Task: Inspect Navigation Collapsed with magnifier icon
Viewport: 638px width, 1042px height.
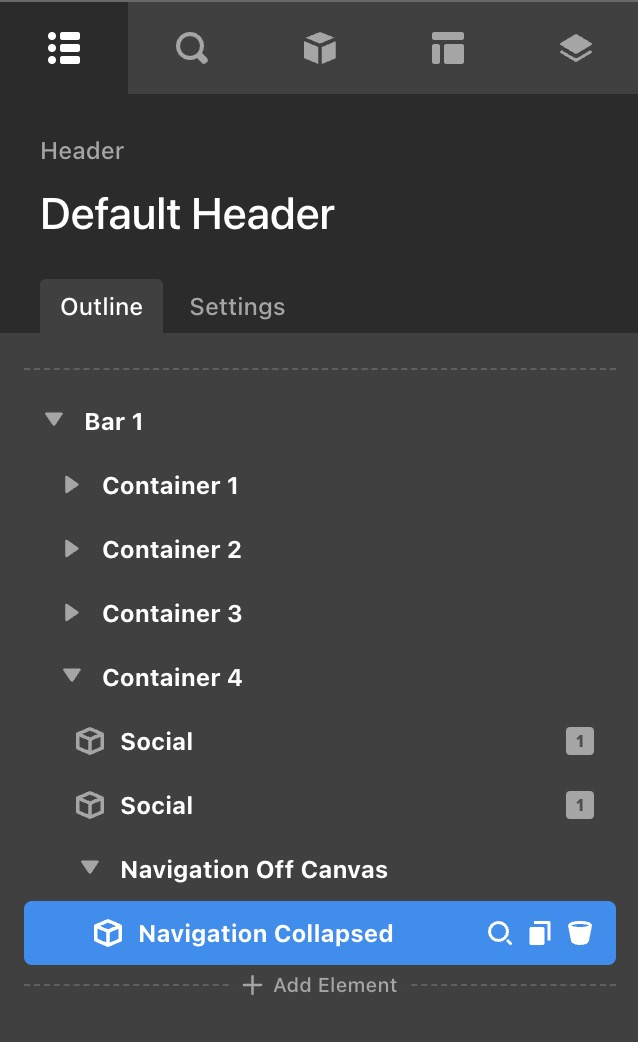Action: [x=499, y=934]
